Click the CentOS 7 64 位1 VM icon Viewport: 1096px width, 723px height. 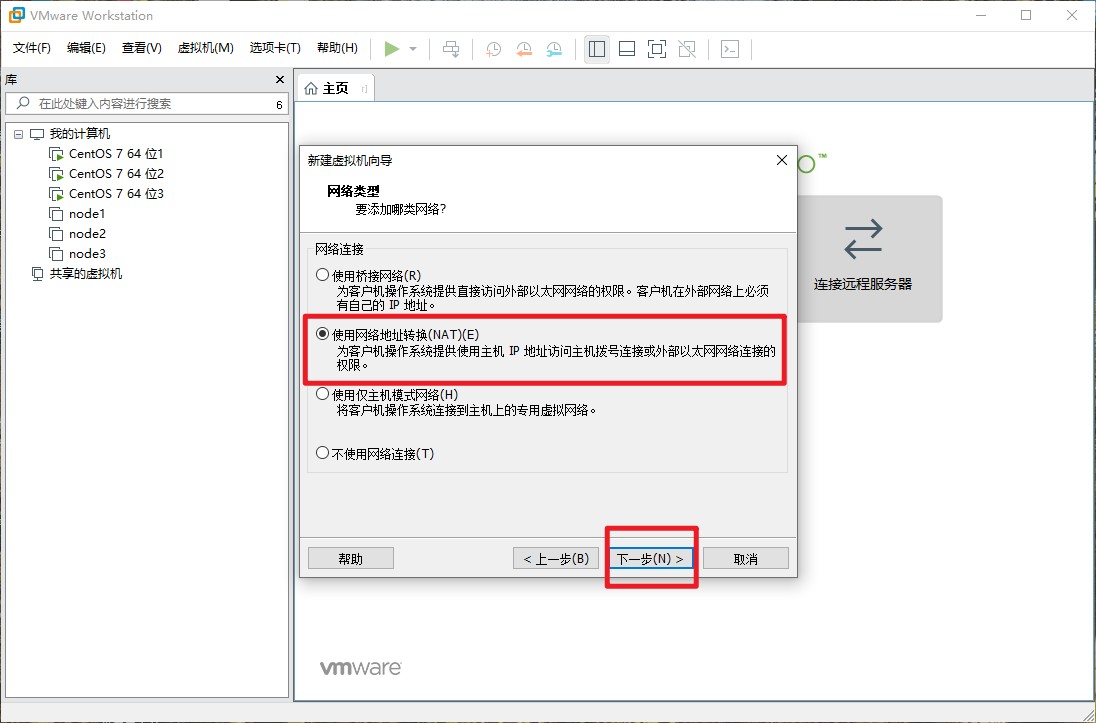pyautogui.click(x=57, y=154)
